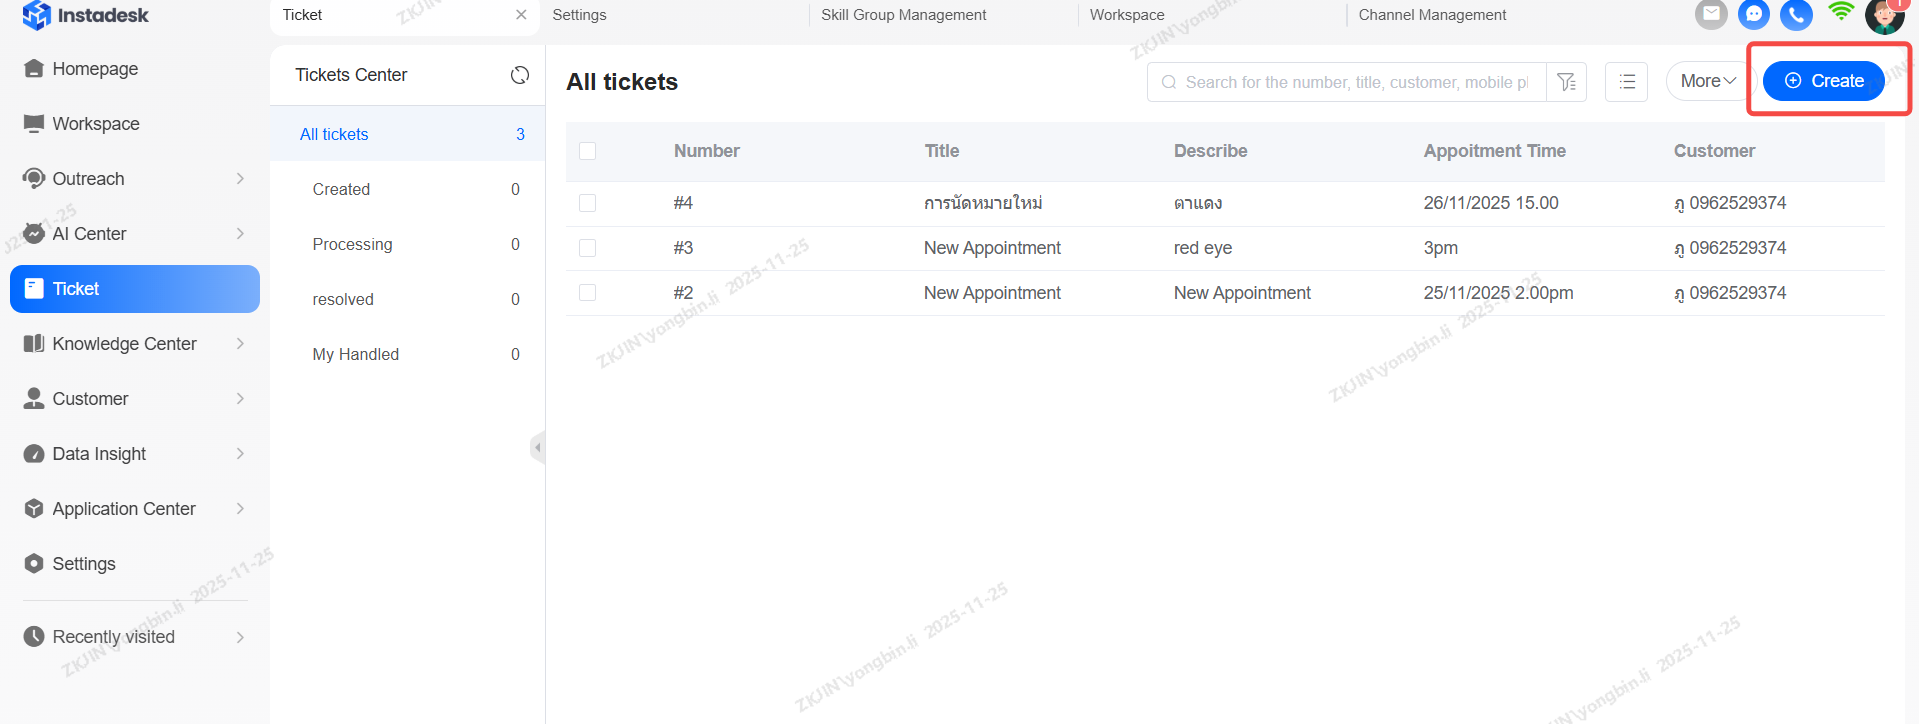Open the Processing tickets filter
The image size is (1919, 724).
352,244
